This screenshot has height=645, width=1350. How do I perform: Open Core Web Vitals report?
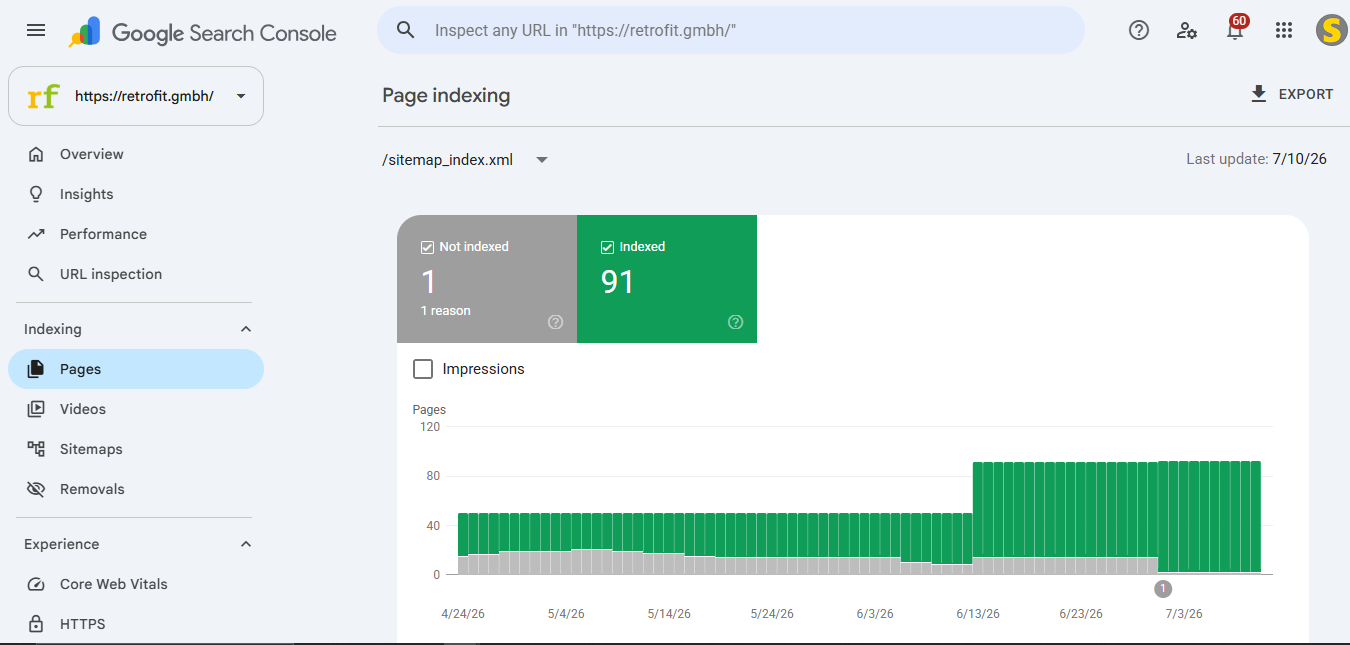[136, 584]
